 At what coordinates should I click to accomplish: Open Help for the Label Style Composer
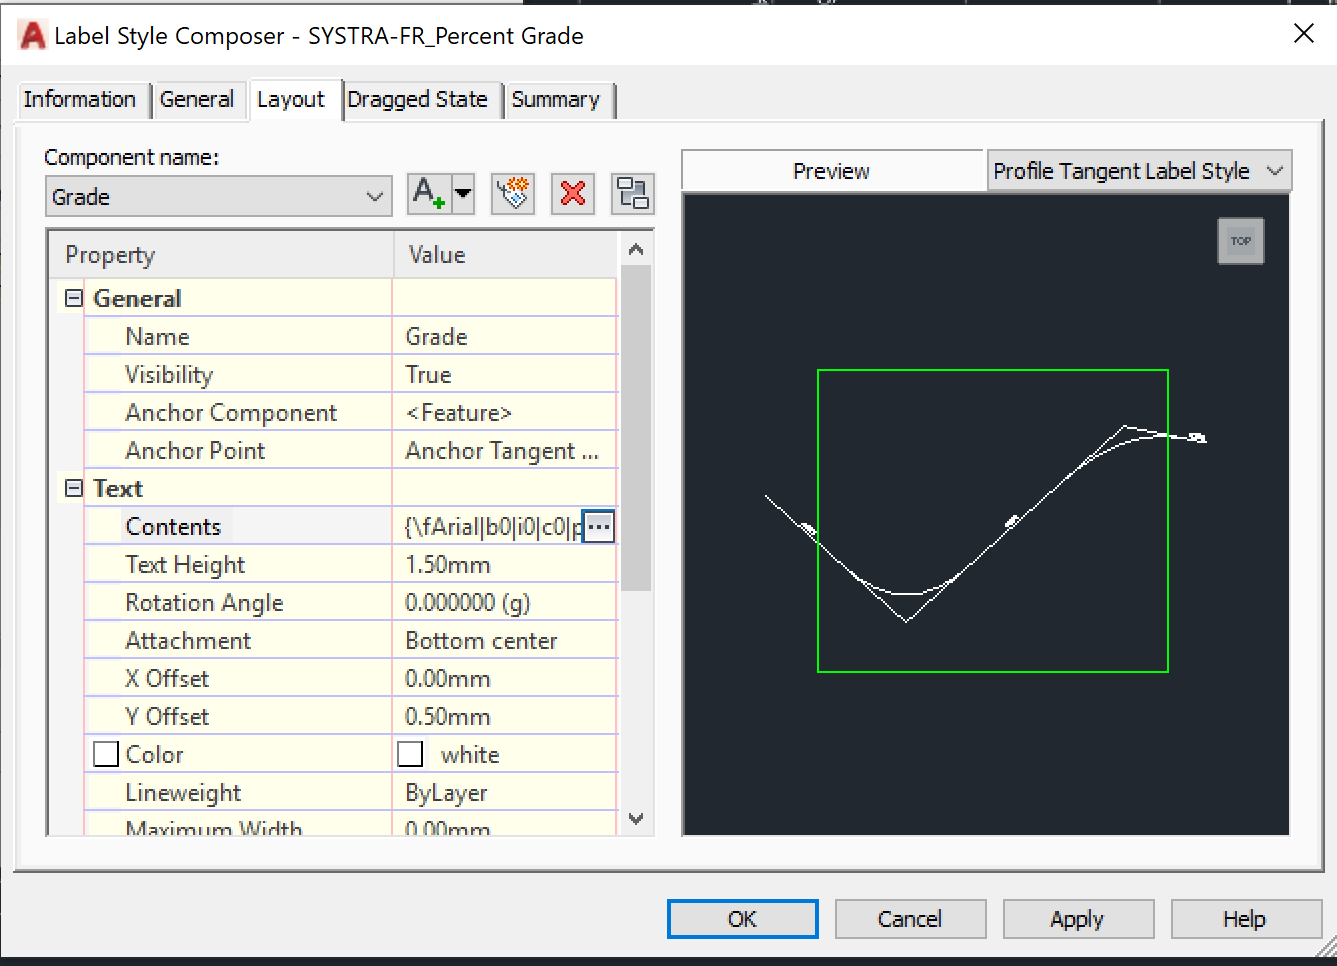(x=1245, y=918)
